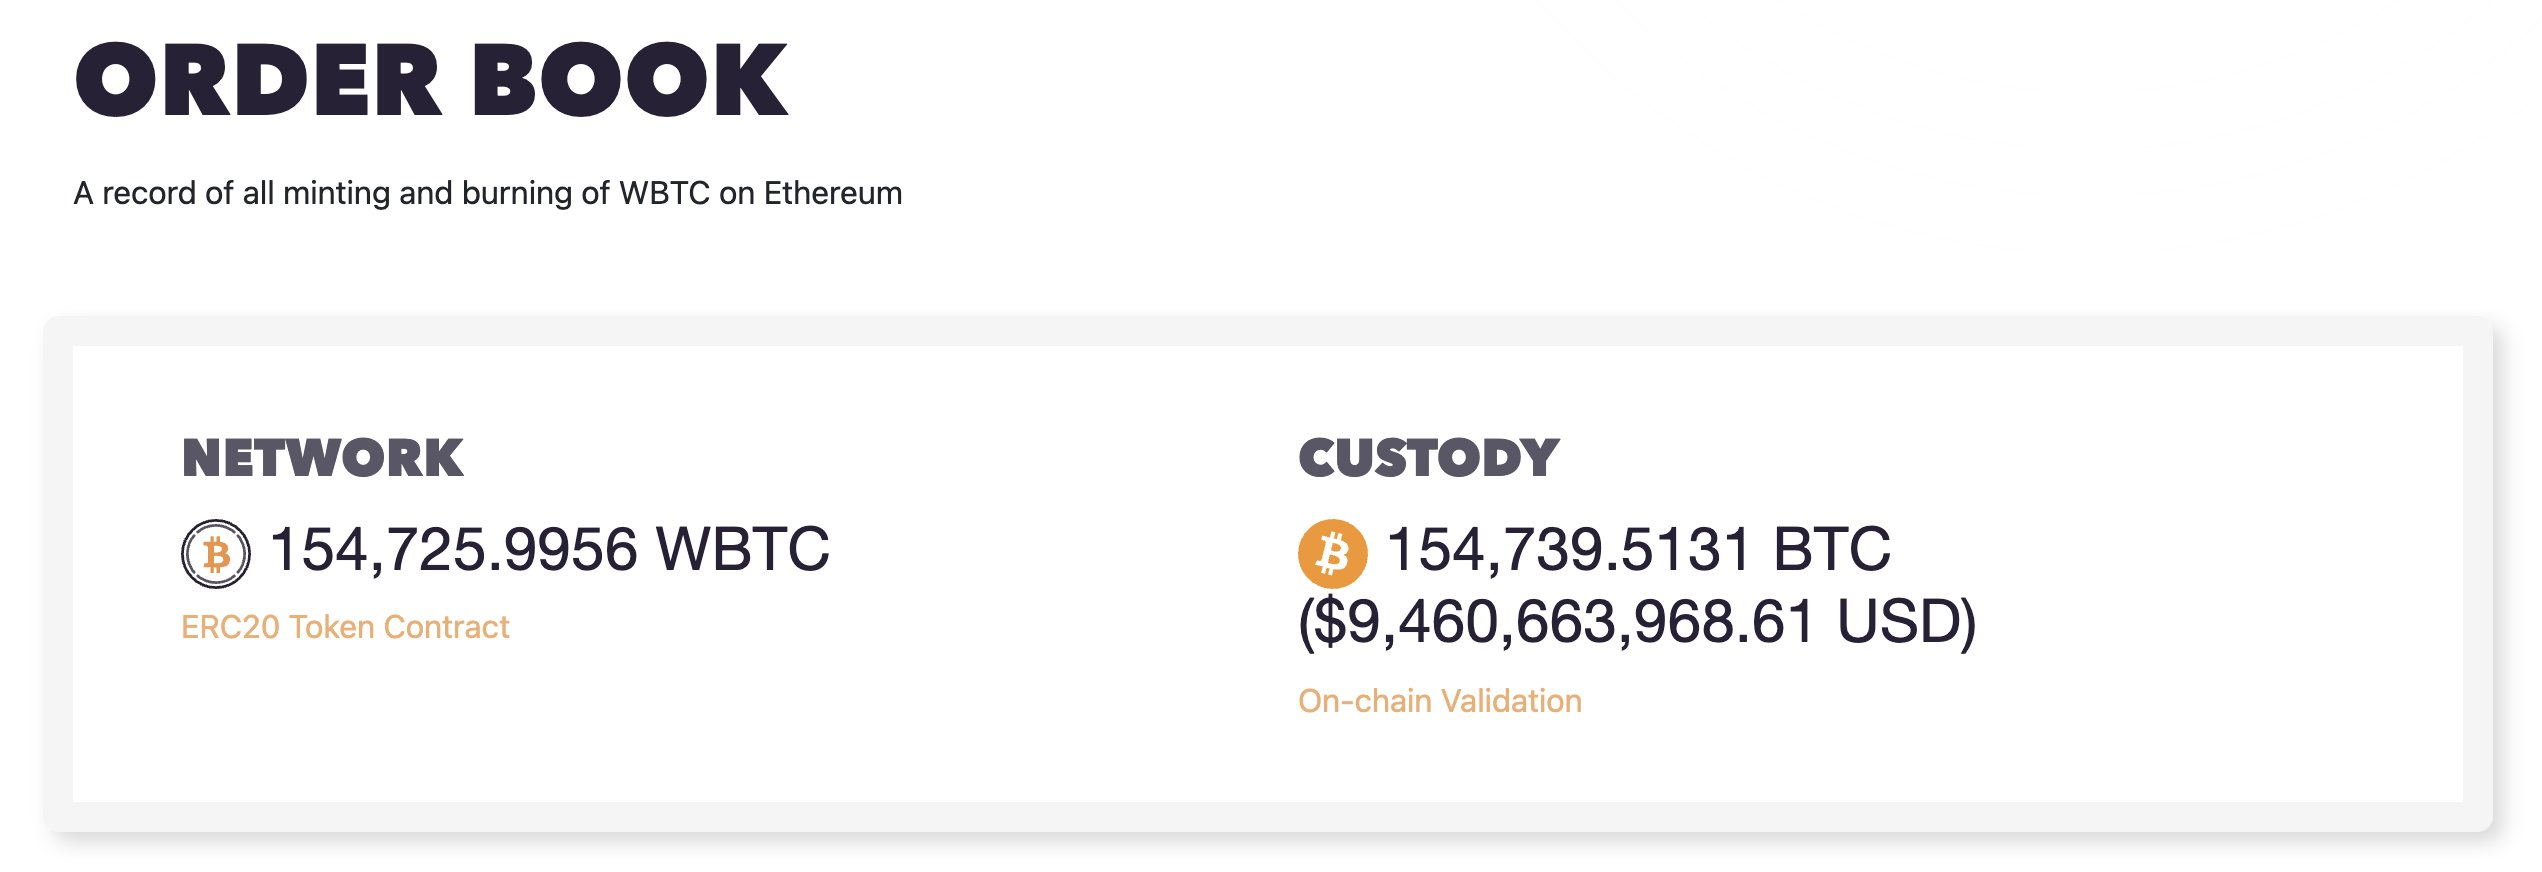Click the BTC unit label after custody amount
The image size is (2542, 872).
coord(1831,550)
